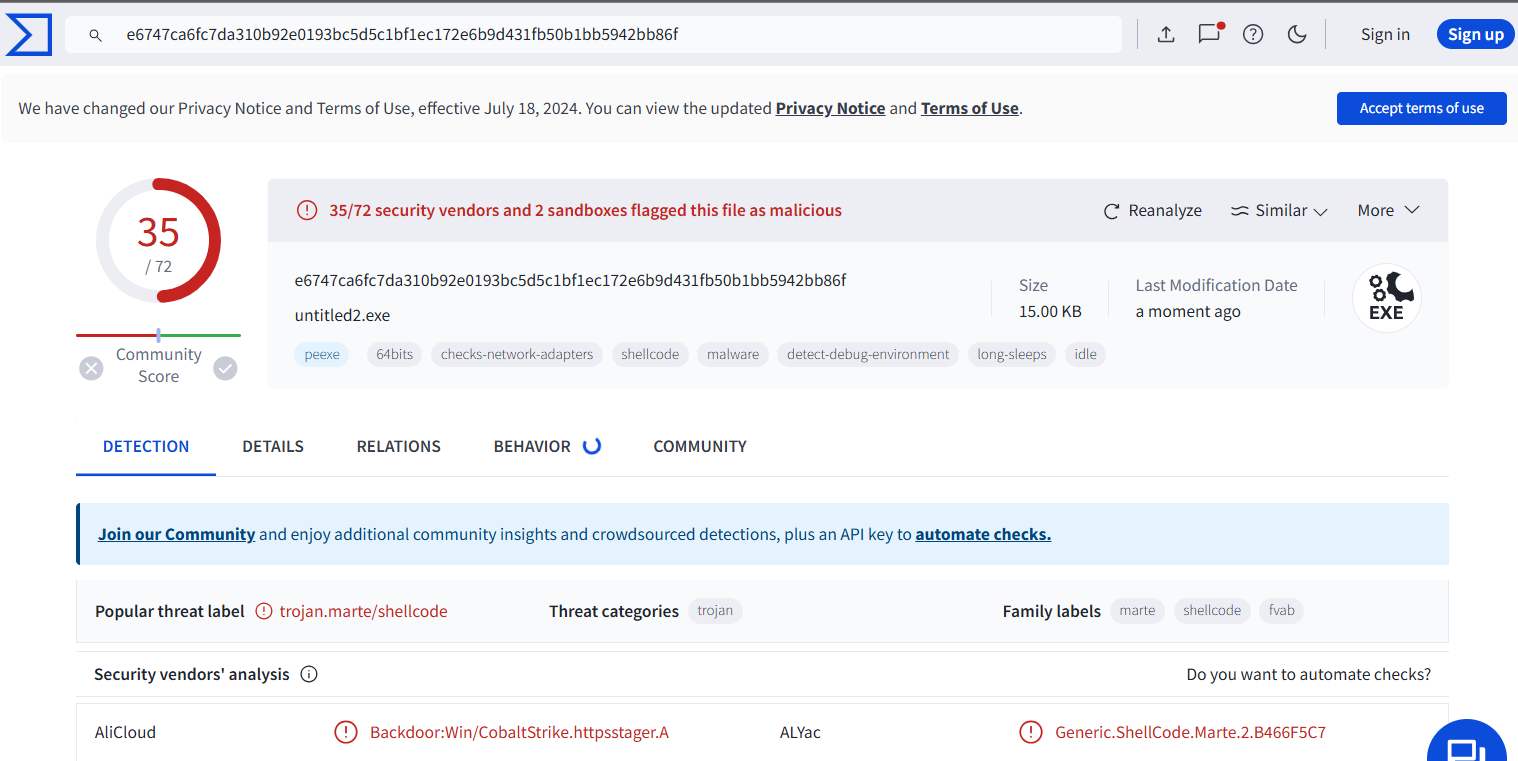Click the malware tag
Image resolution: width=1518 pixels, height=761 pixels.
coord(733,354)
